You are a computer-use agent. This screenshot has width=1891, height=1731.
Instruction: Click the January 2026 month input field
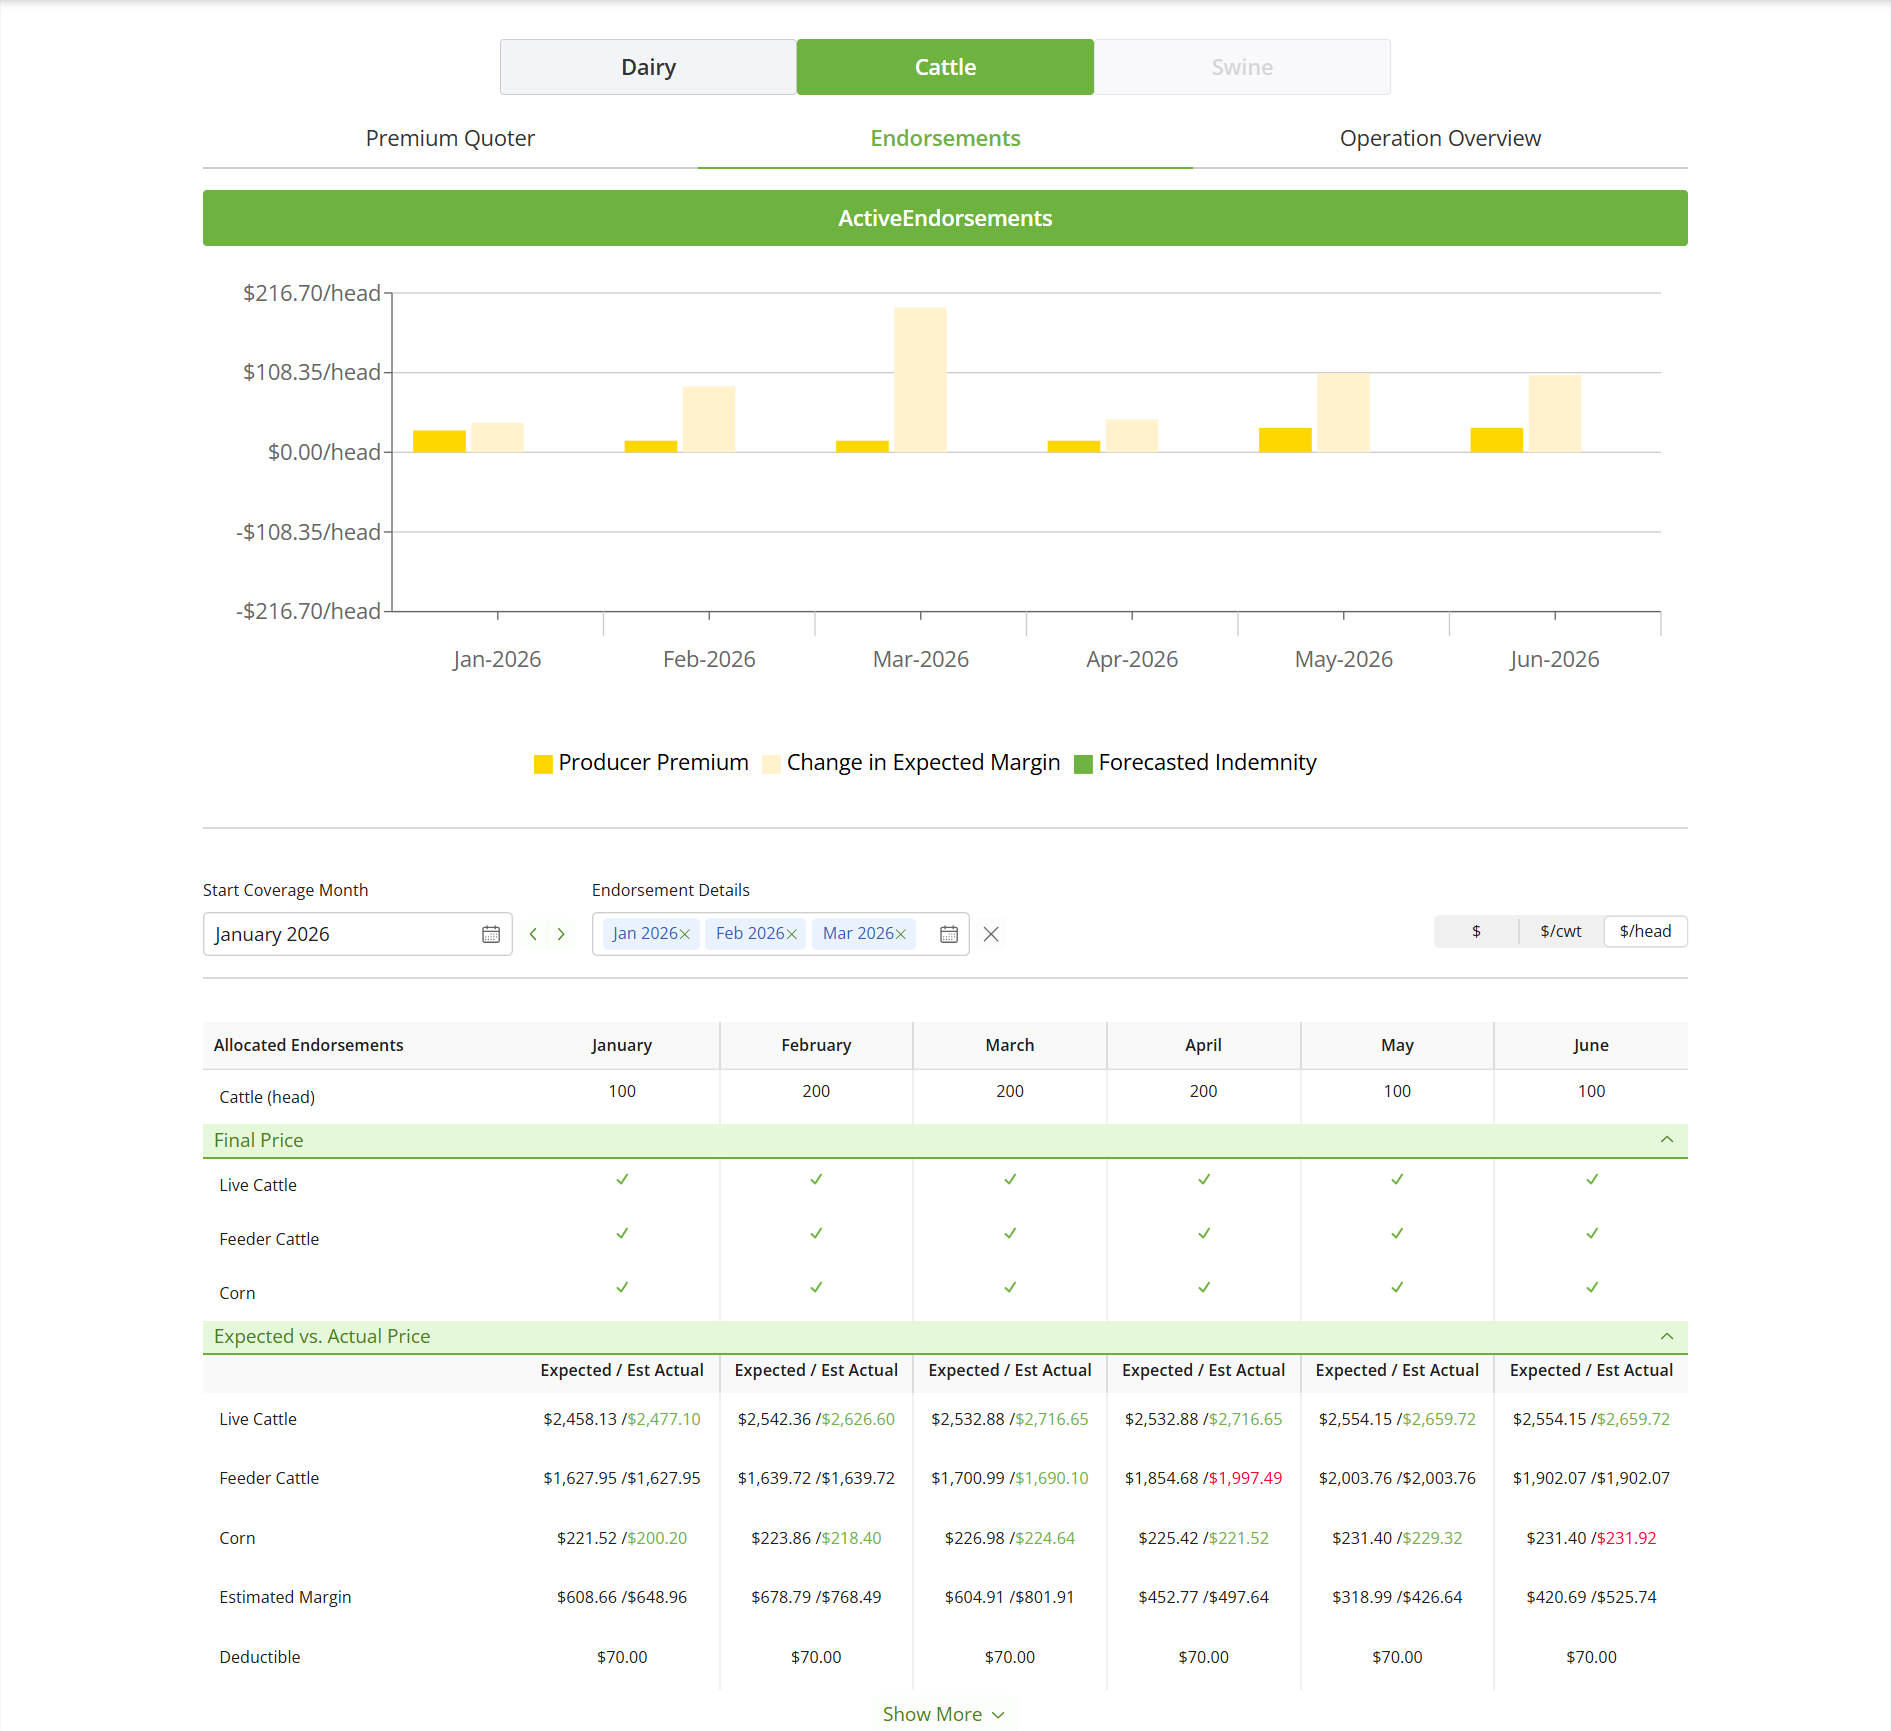click(340, 934)
